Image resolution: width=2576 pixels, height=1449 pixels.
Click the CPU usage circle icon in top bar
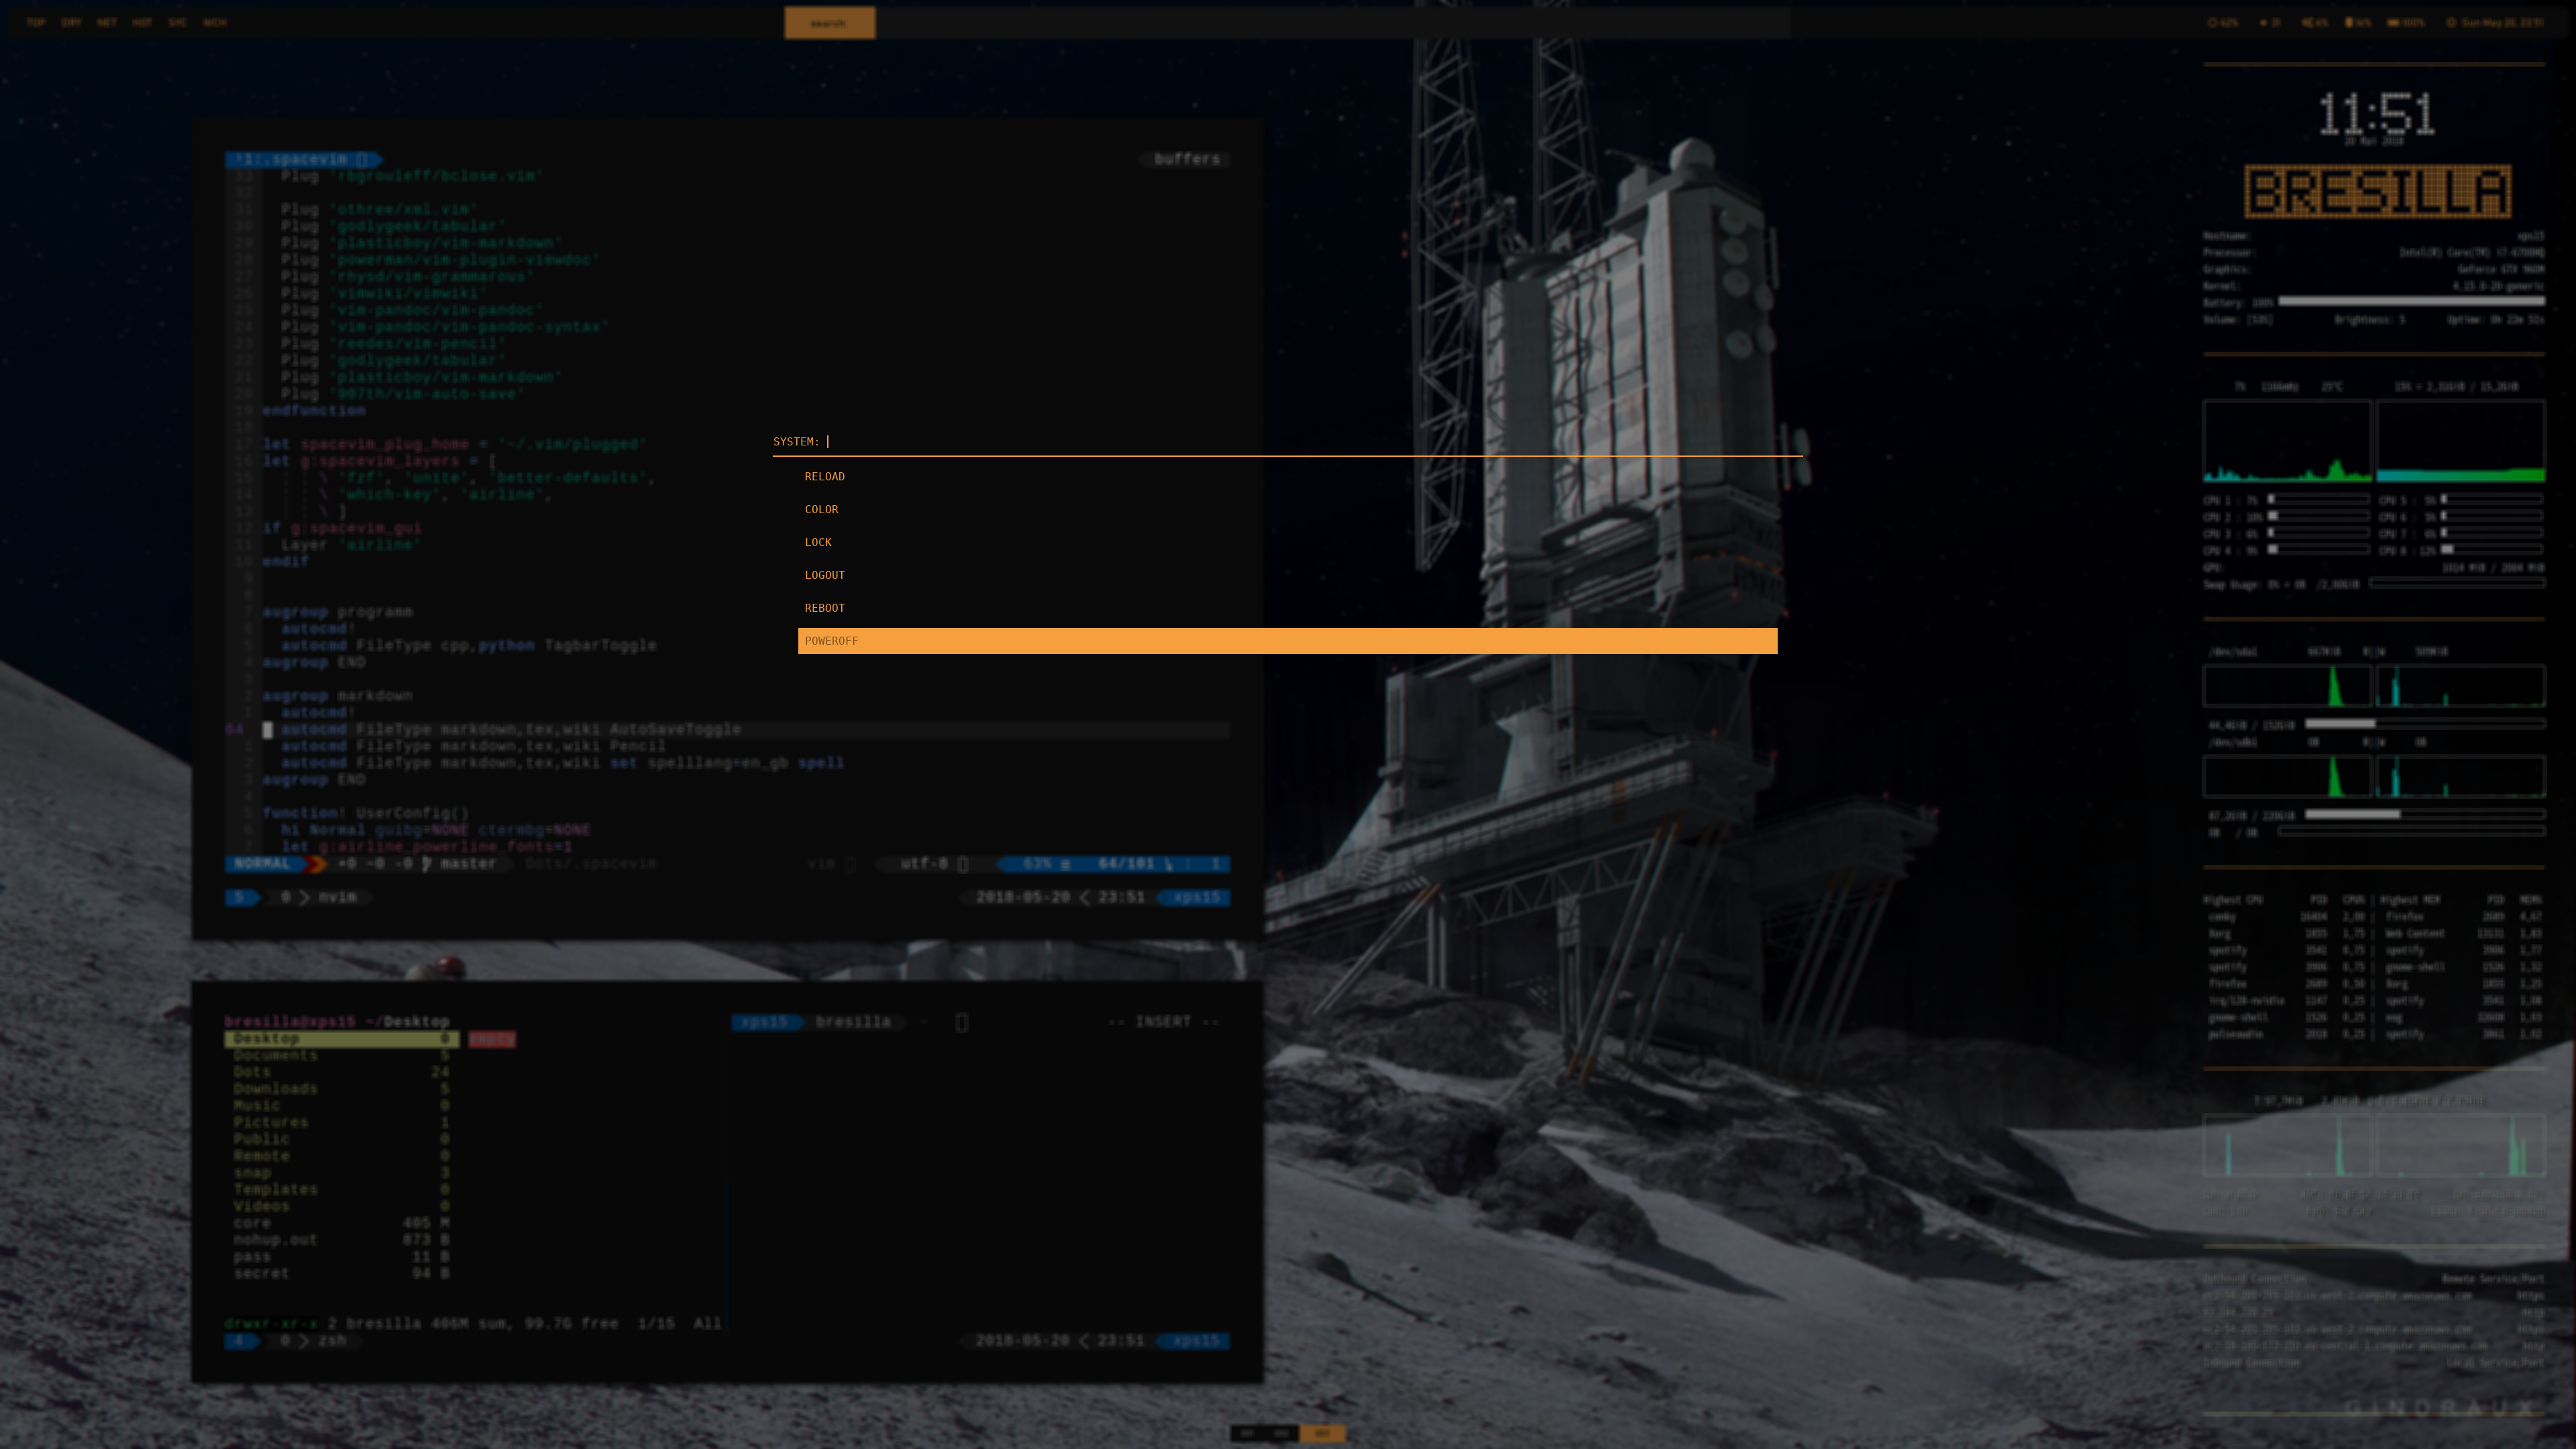(x=2213, y=22)
